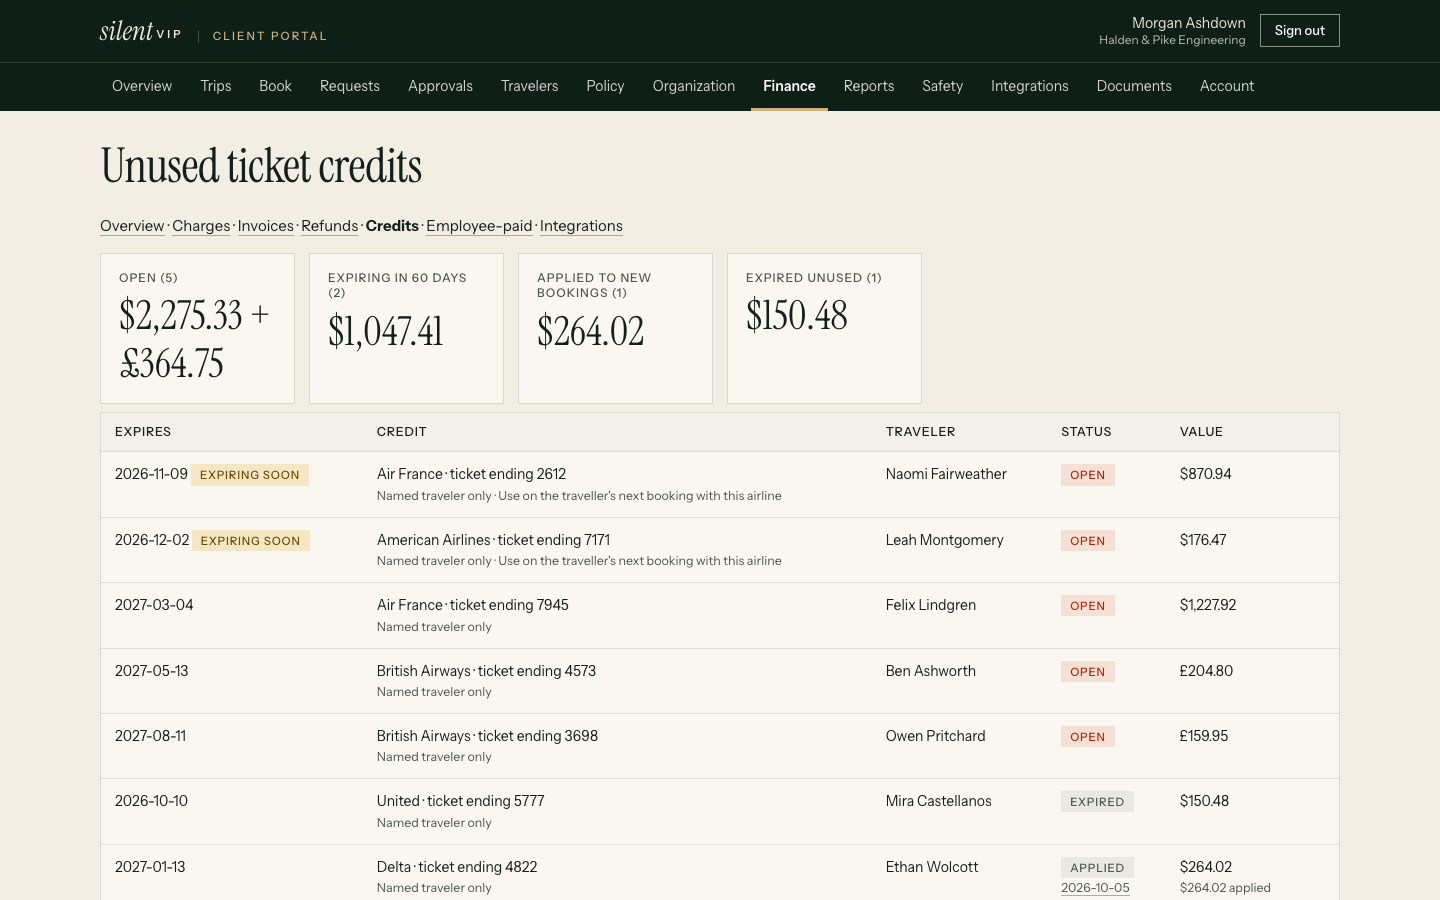Go to the Account tab

(x=1227, y=86)
